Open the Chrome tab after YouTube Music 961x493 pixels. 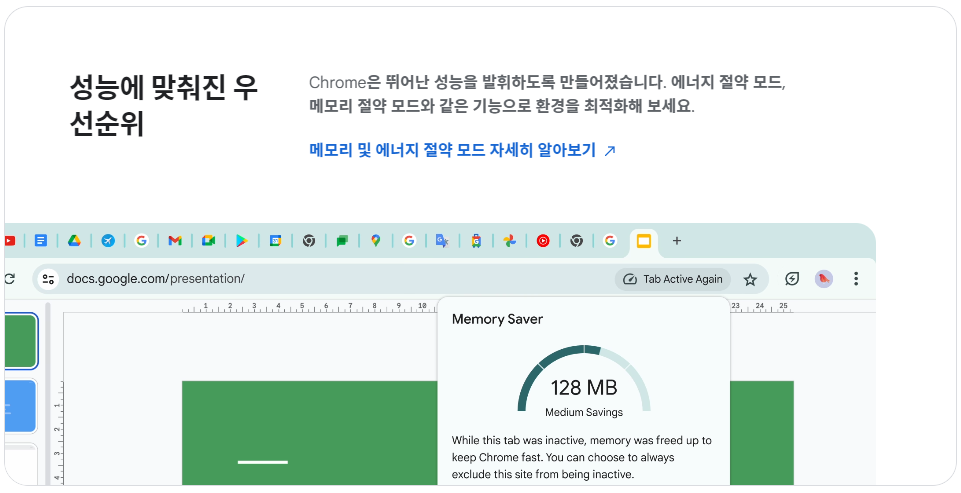(576, 241)
